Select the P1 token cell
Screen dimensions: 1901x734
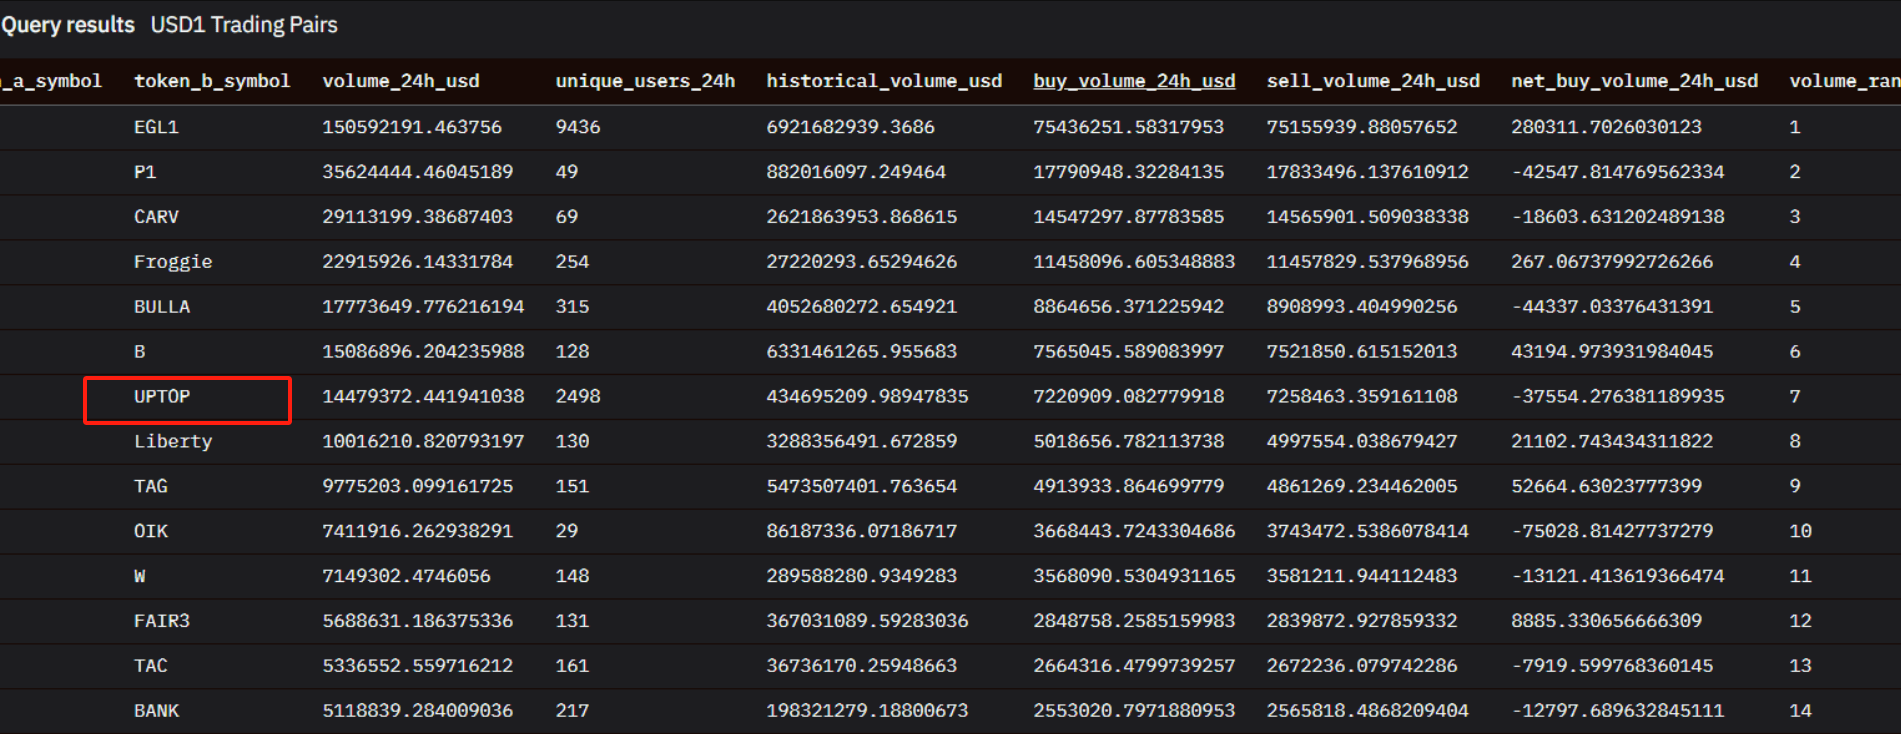(x=145, y=172)
